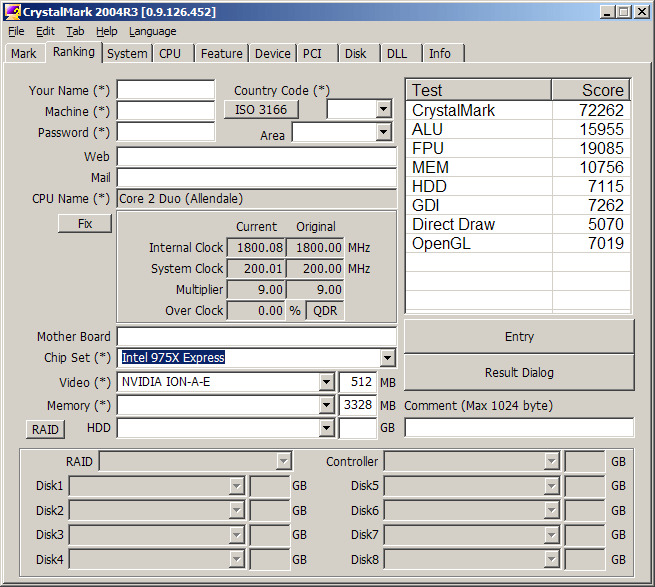The image size is (655, 587).
Task: Click the QDR button
Action: click(x=325, y=310)
